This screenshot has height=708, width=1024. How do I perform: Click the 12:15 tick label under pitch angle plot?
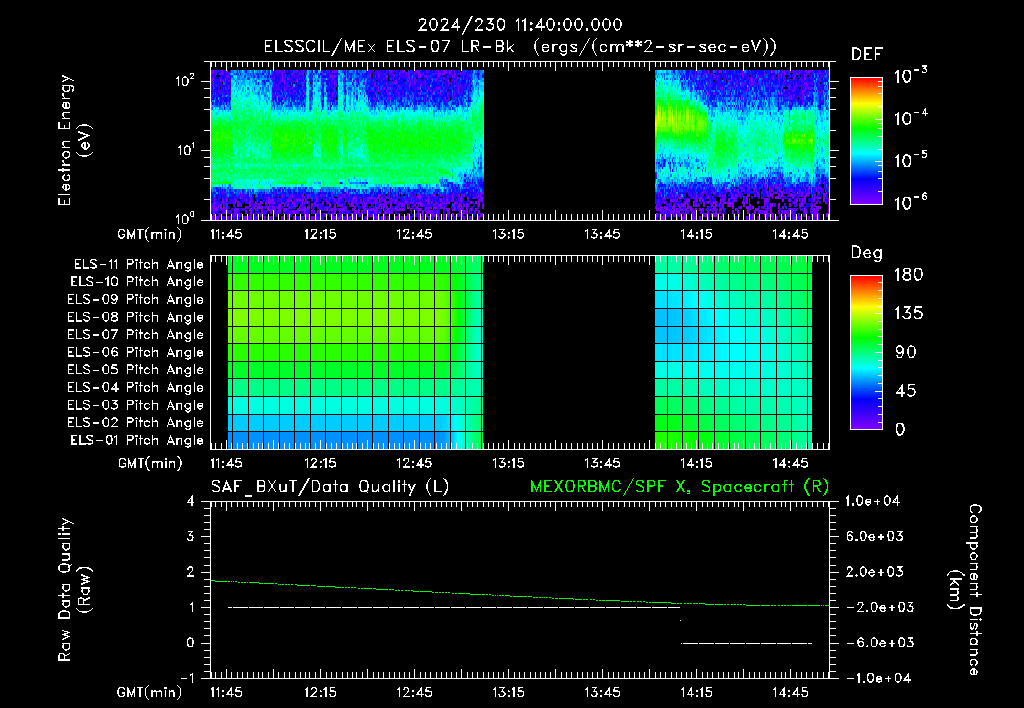[320, 463]
